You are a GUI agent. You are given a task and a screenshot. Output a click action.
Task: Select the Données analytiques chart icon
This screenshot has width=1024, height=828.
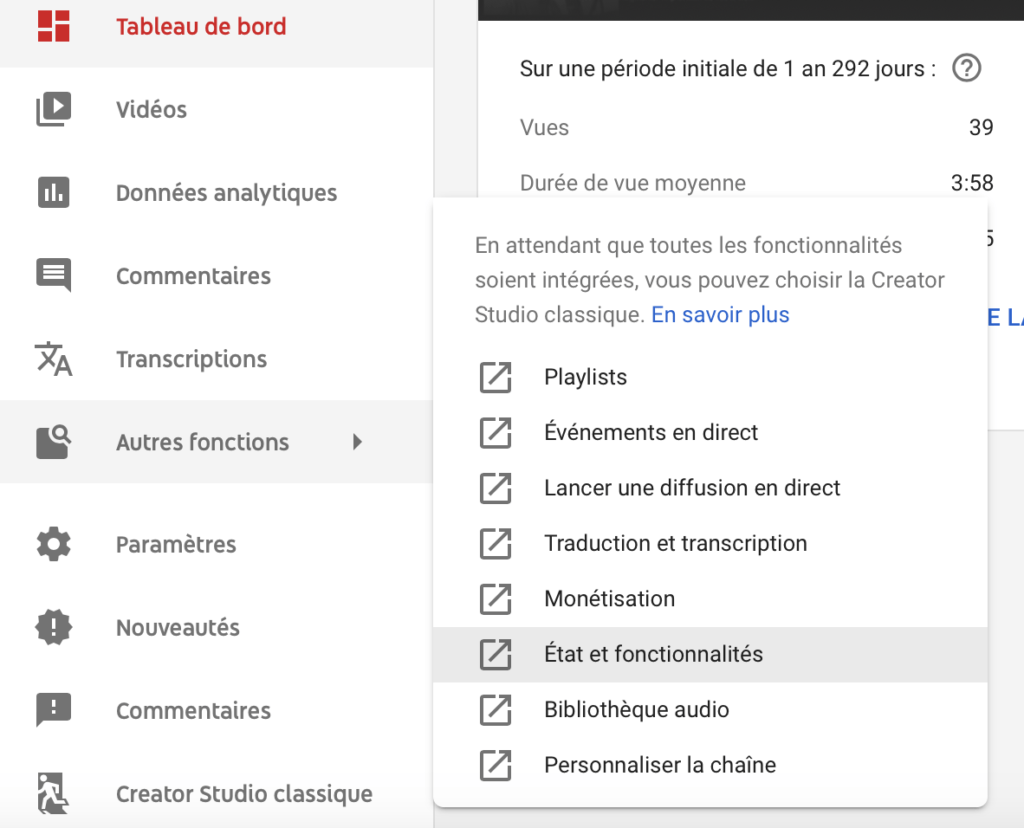pos(54,193)
